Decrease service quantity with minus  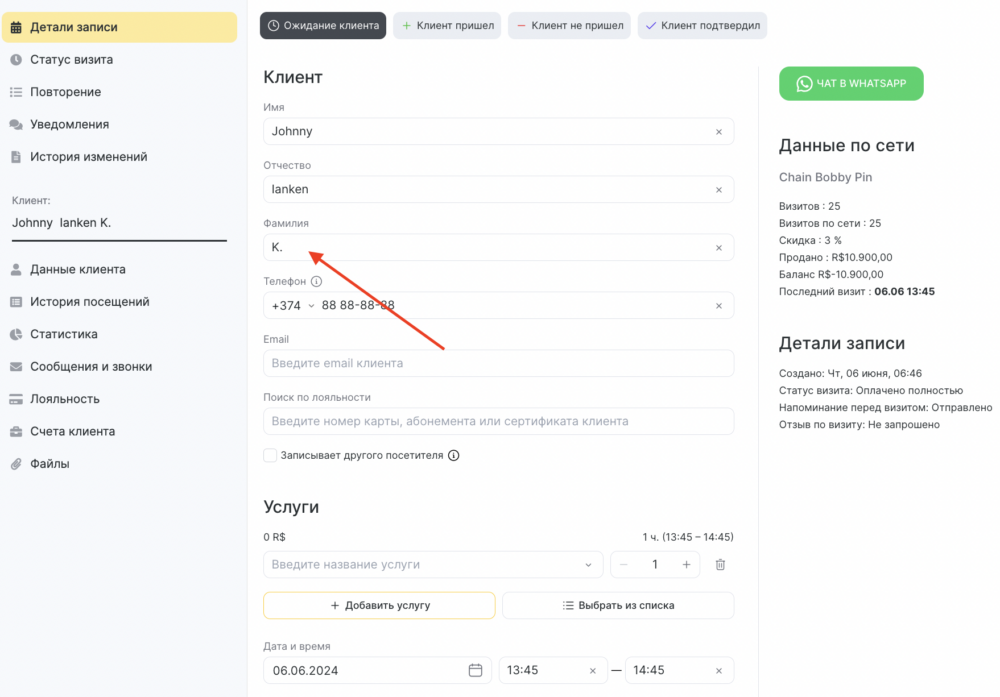click(624, 564)
